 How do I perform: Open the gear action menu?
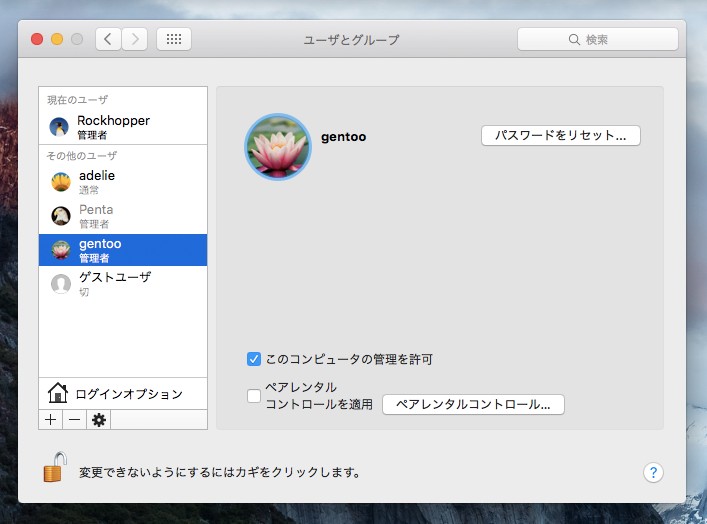pyautogui.click(x=99, y=420)
